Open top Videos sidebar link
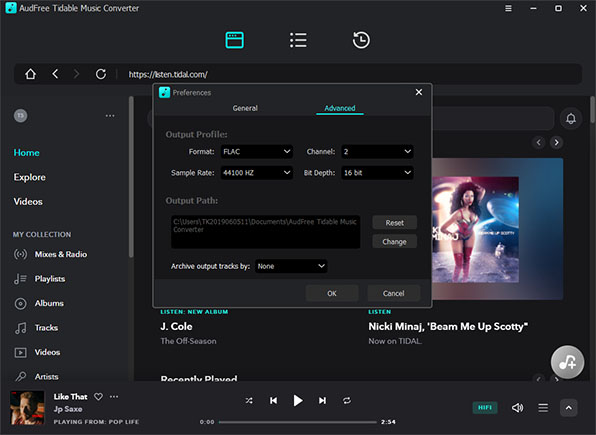This screenshot has width=596, height=435. (28, 202)
